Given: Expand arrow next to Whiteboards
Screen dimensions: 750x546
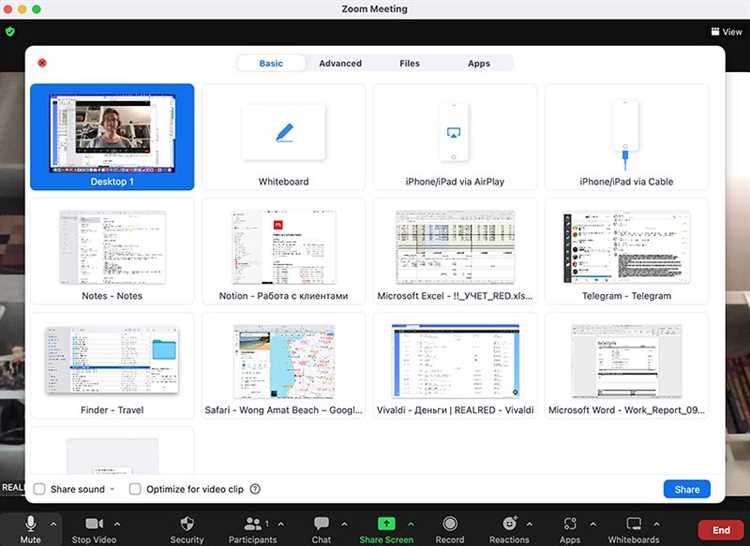Looking at the screenshot, I should [x=656, y=524].
